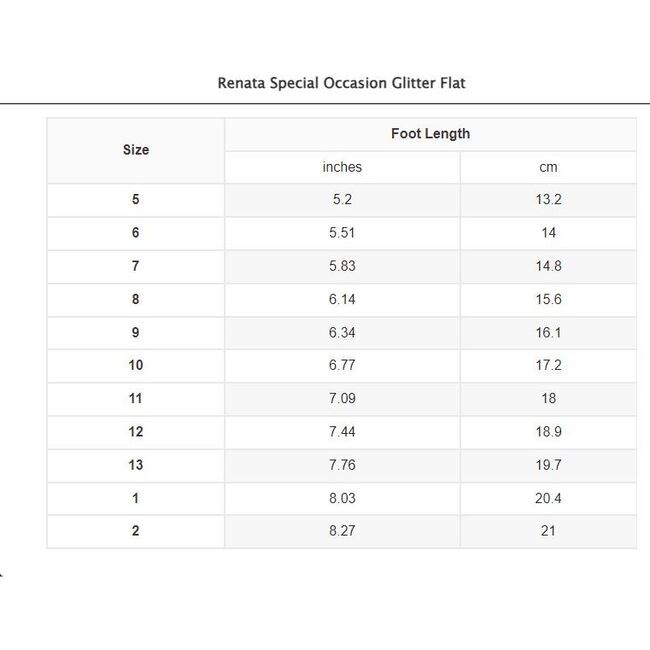
Task: Click the inches subheader cell
Action: tap(342, 167)
